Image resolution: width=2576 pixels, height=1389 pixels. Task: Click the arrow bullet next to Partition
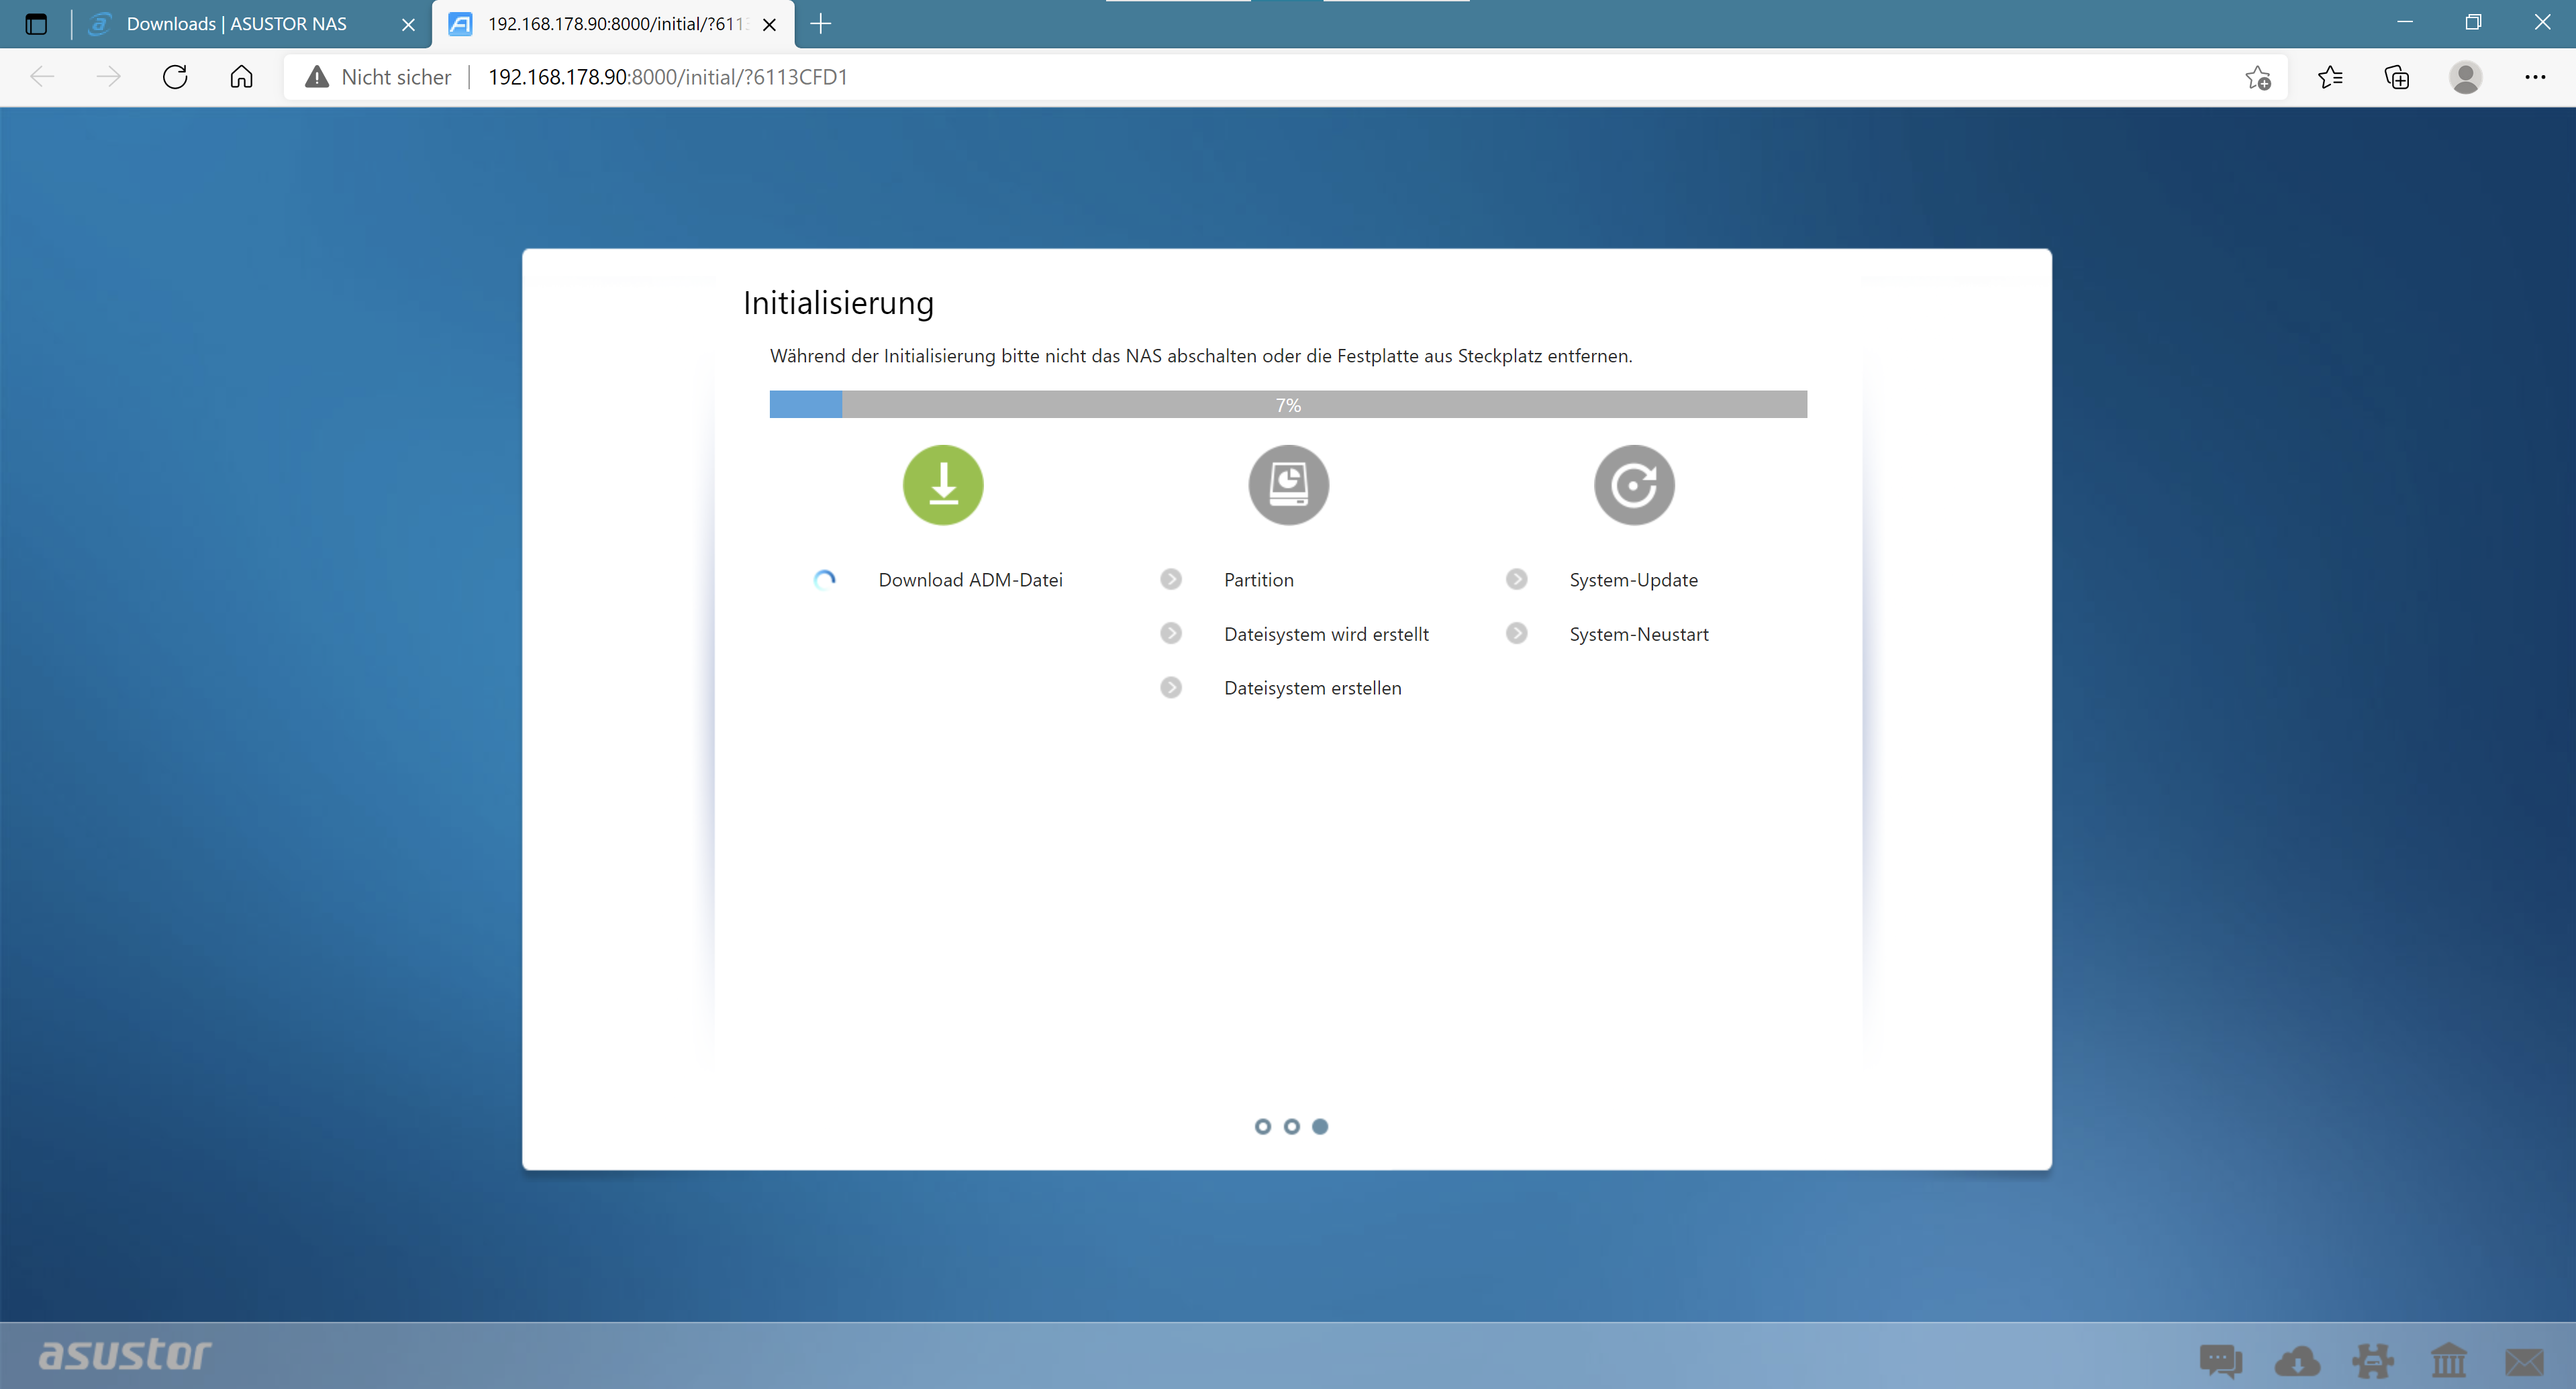pyautogui.click(x=1171, y=579)
